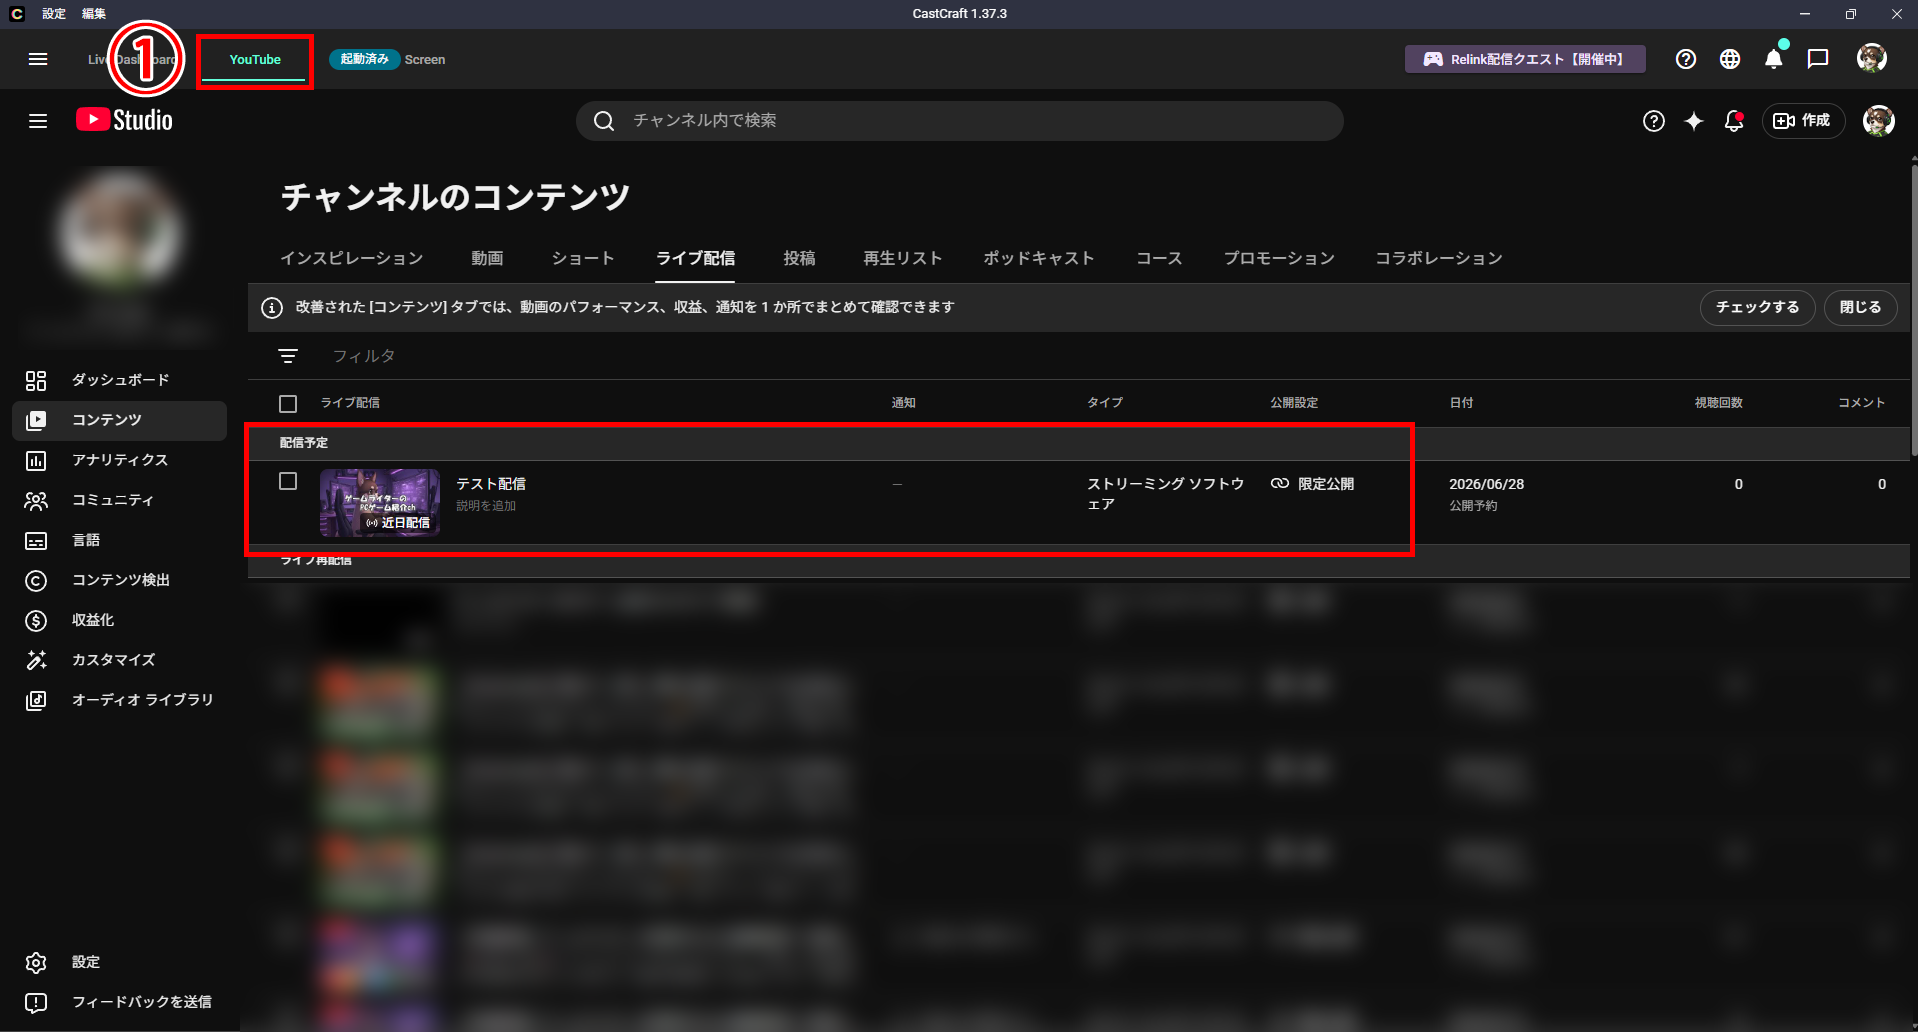Open コンテンツ in the sidebar
The image size is (1918, 1032).
pyautogui.click(x=120, y=420)
